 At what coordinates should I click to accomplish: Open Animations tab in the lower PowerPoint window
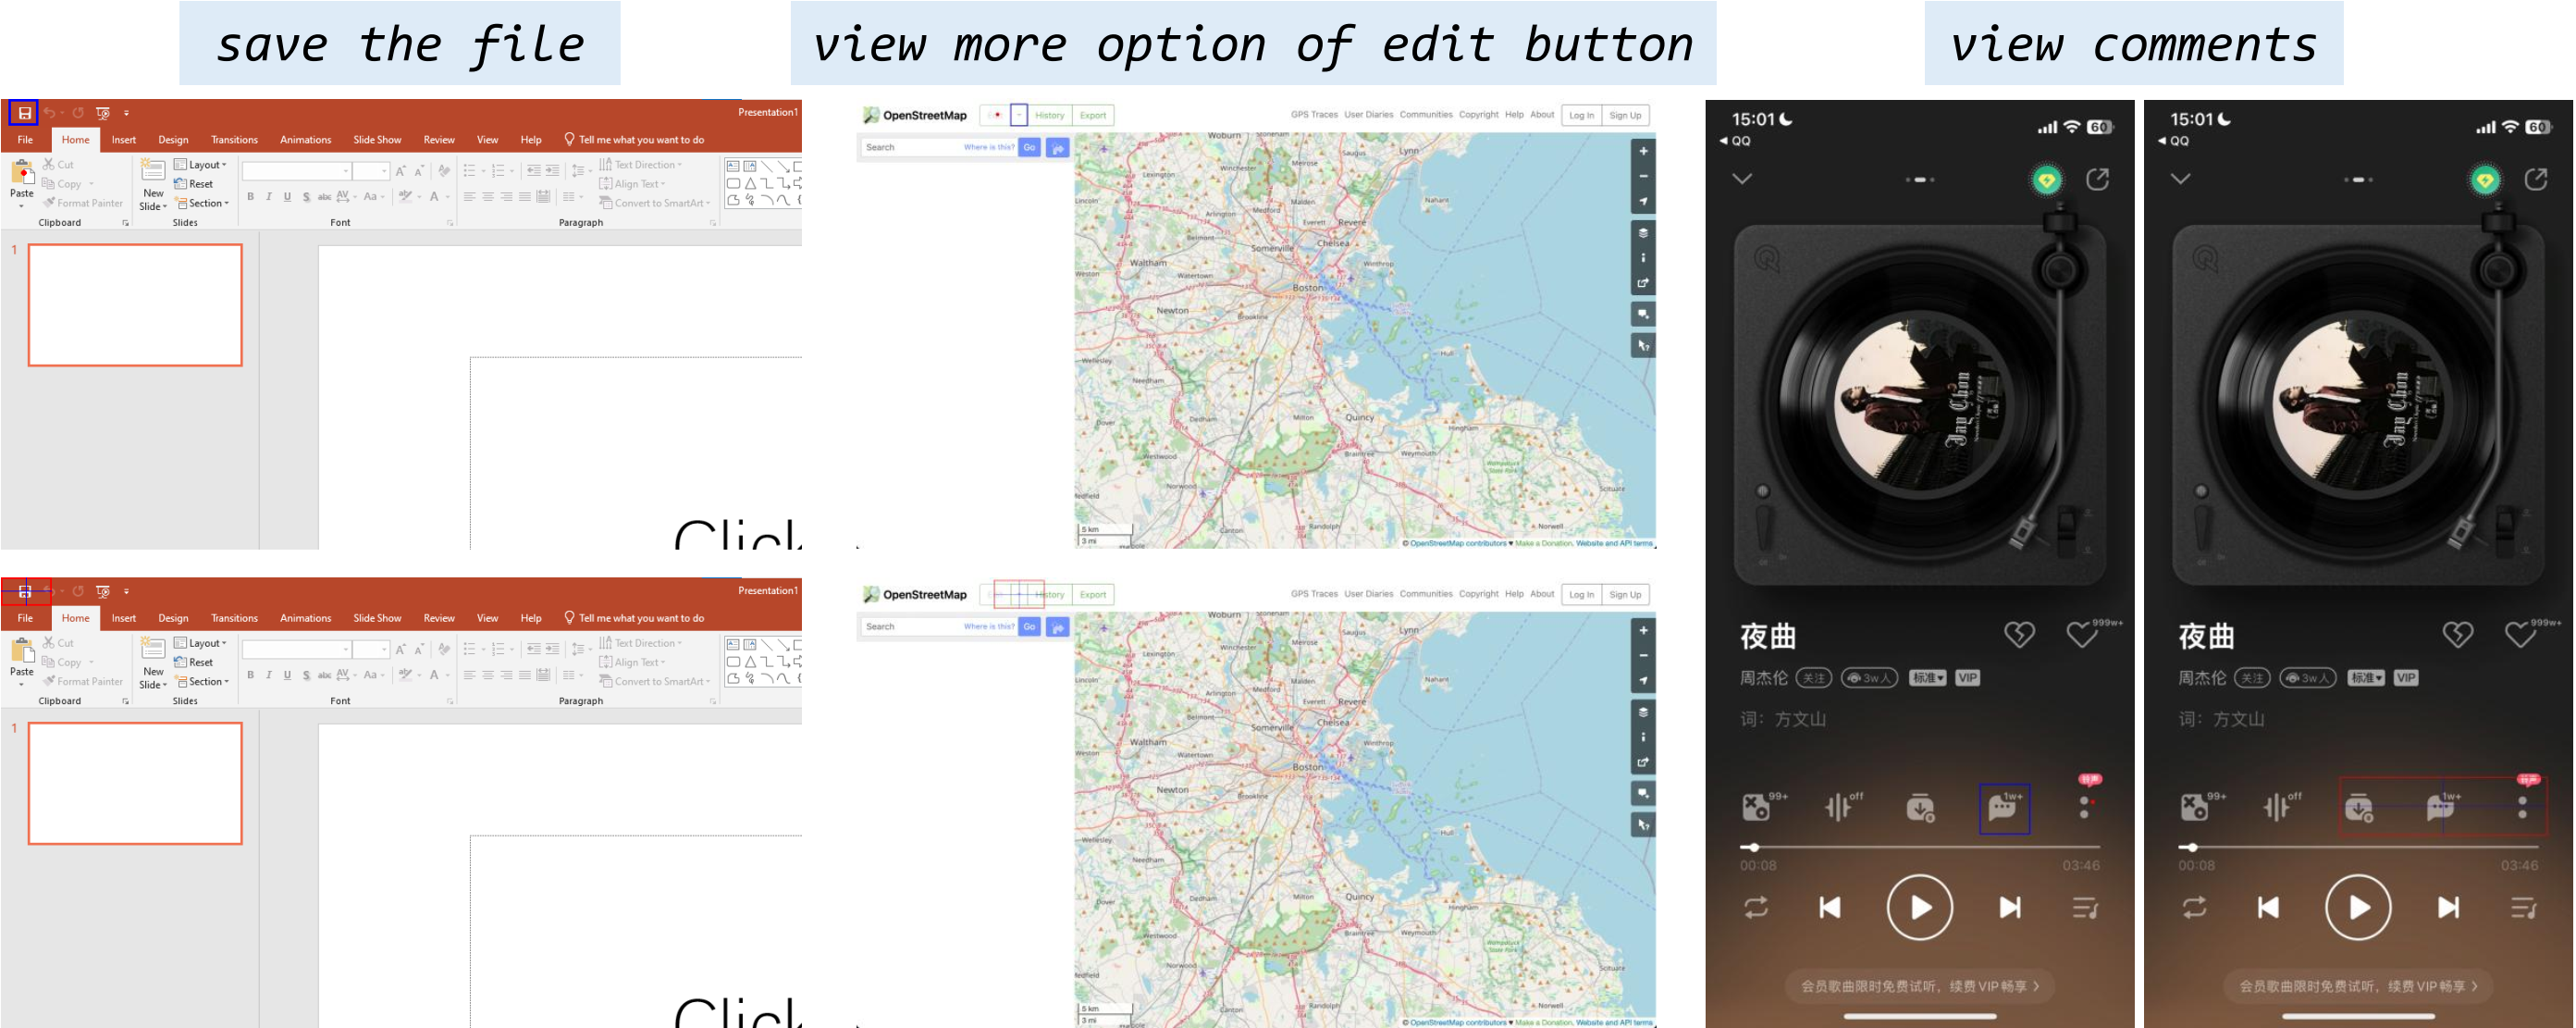click(305, 618)
